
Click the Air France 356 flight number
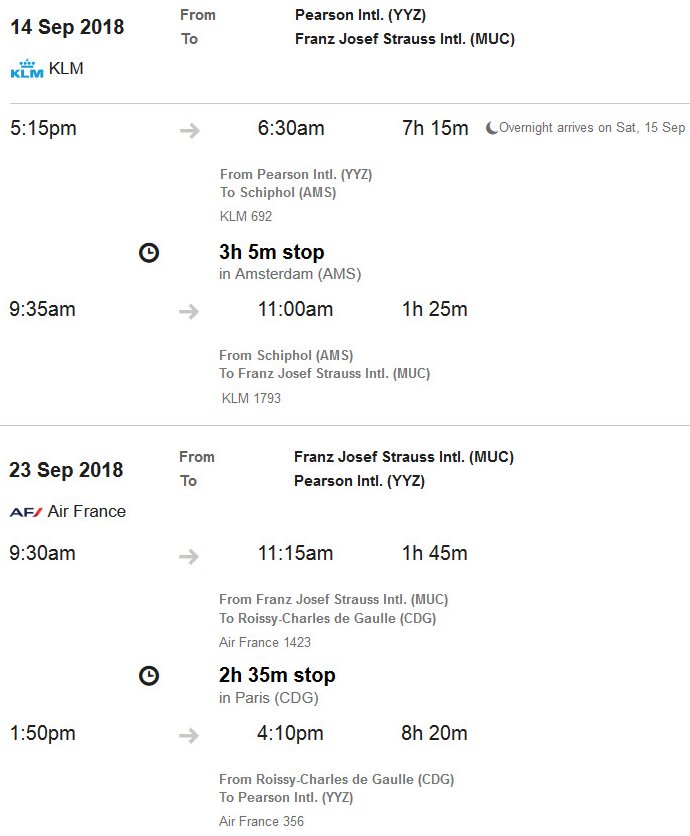pyautogui.click(x=261, y=821)
